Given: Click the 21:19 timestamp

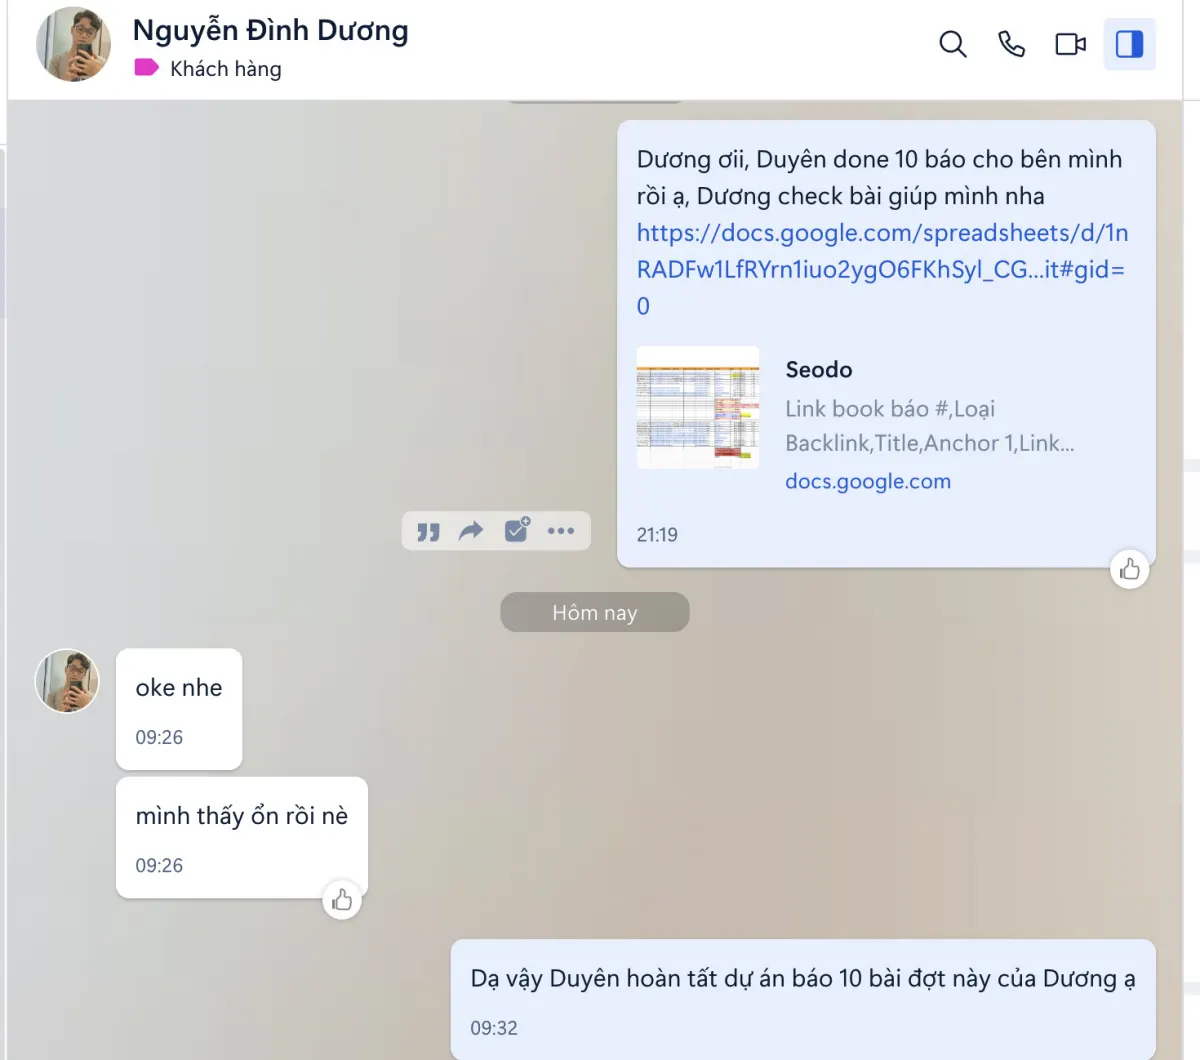Looking at the screenshot, I should tap(657, 535).
